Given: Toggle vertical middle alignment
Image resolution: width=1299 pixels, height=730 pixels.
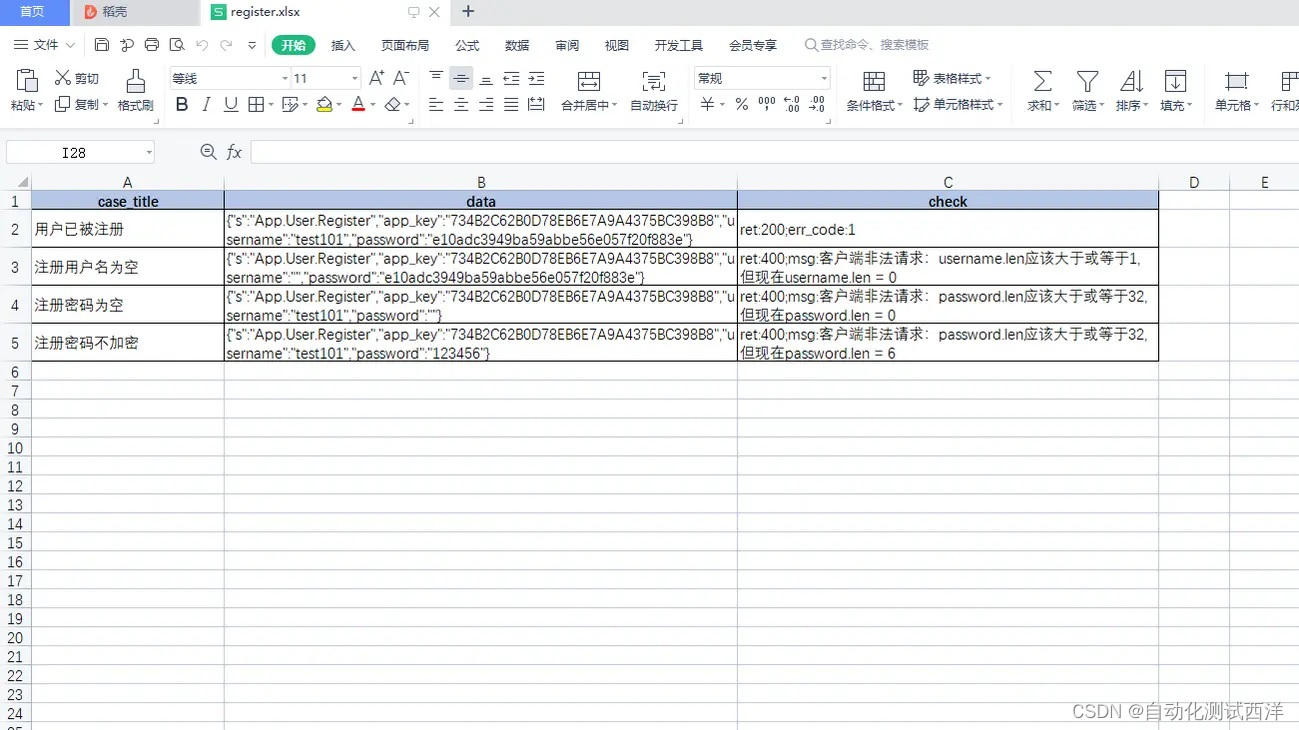Looking at the screenshot, I should tap(461, 78).
